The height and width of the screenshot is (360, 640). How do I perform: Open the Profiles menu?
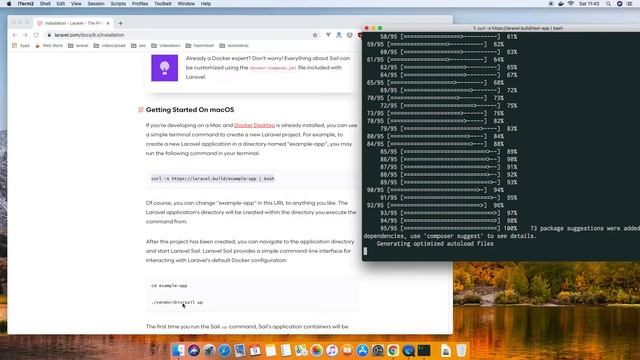tap(140, 4)
